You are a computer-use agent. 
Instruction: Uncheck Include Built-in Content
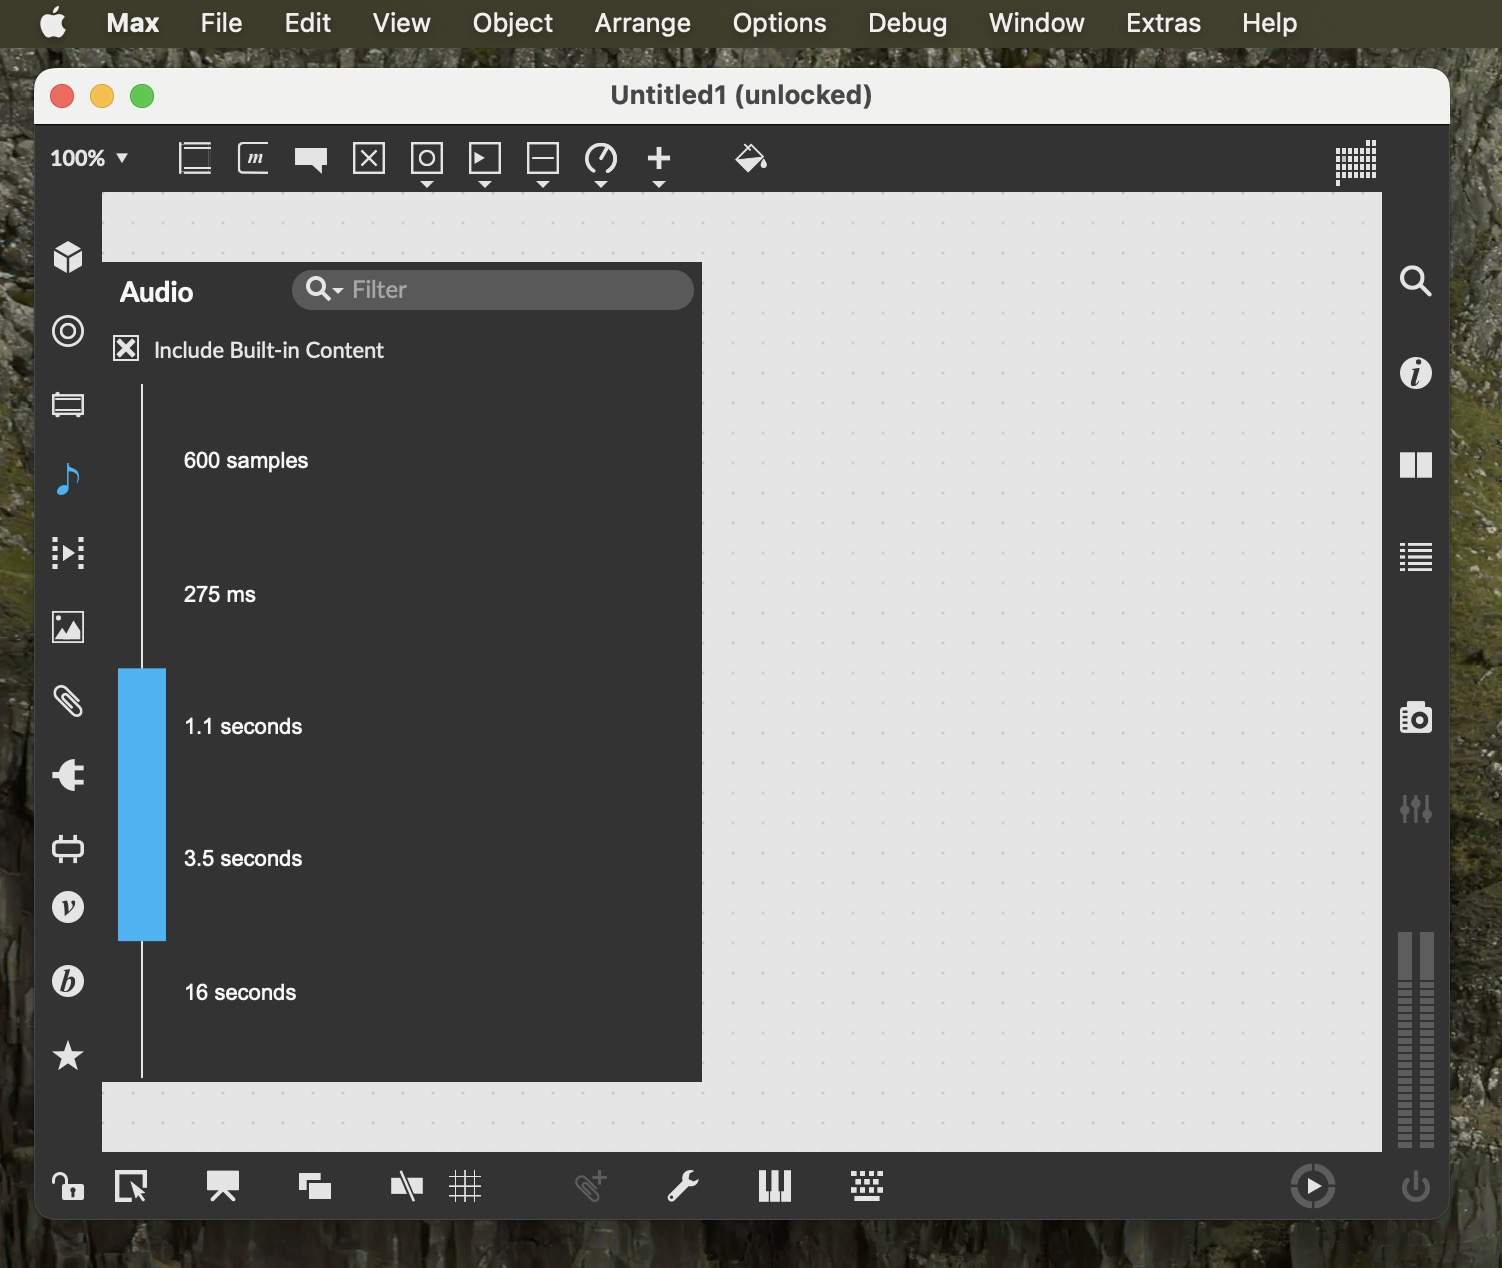point(126,349)
